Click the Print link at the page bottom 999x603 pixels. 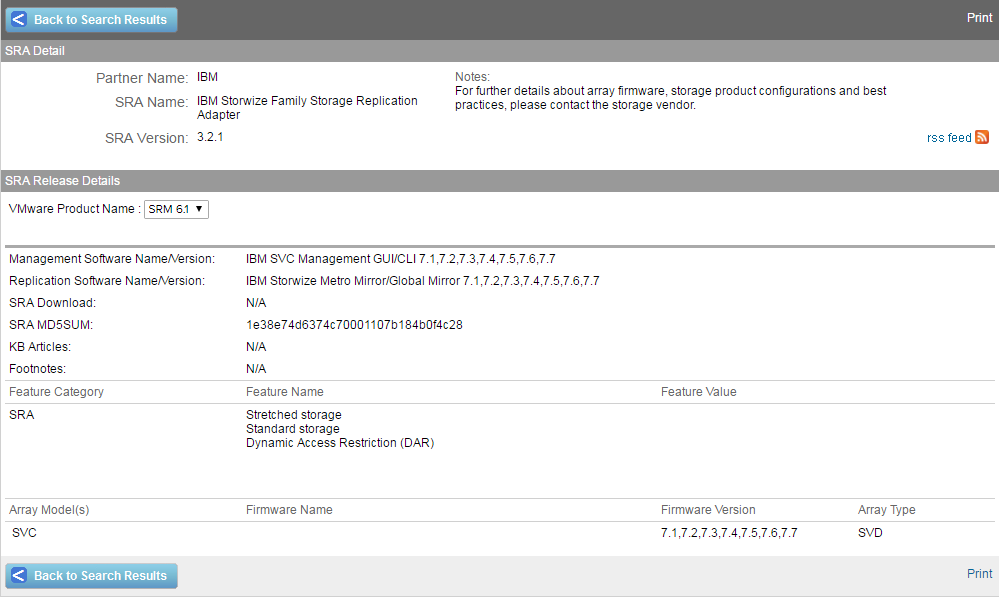pyautogui.click(x=979, y=574)
